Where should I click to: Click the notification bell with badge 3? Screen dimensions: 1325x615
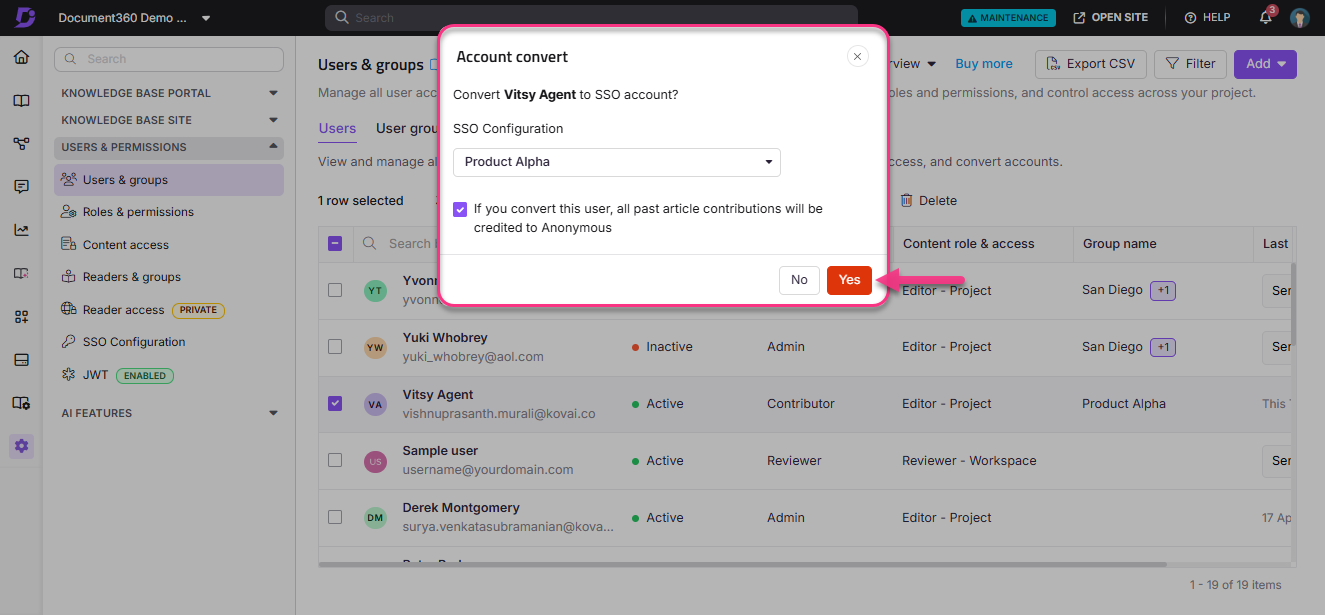pyautogui.click(x=1264, y=17)
